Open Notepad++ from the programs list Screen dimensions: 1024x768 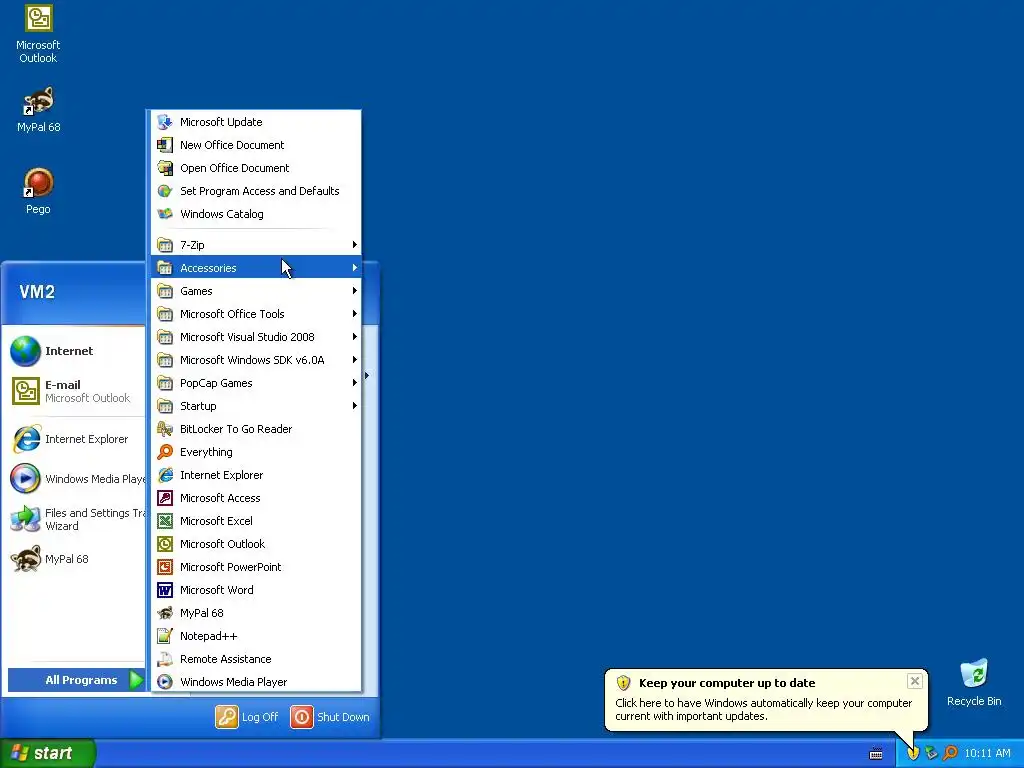255,636
